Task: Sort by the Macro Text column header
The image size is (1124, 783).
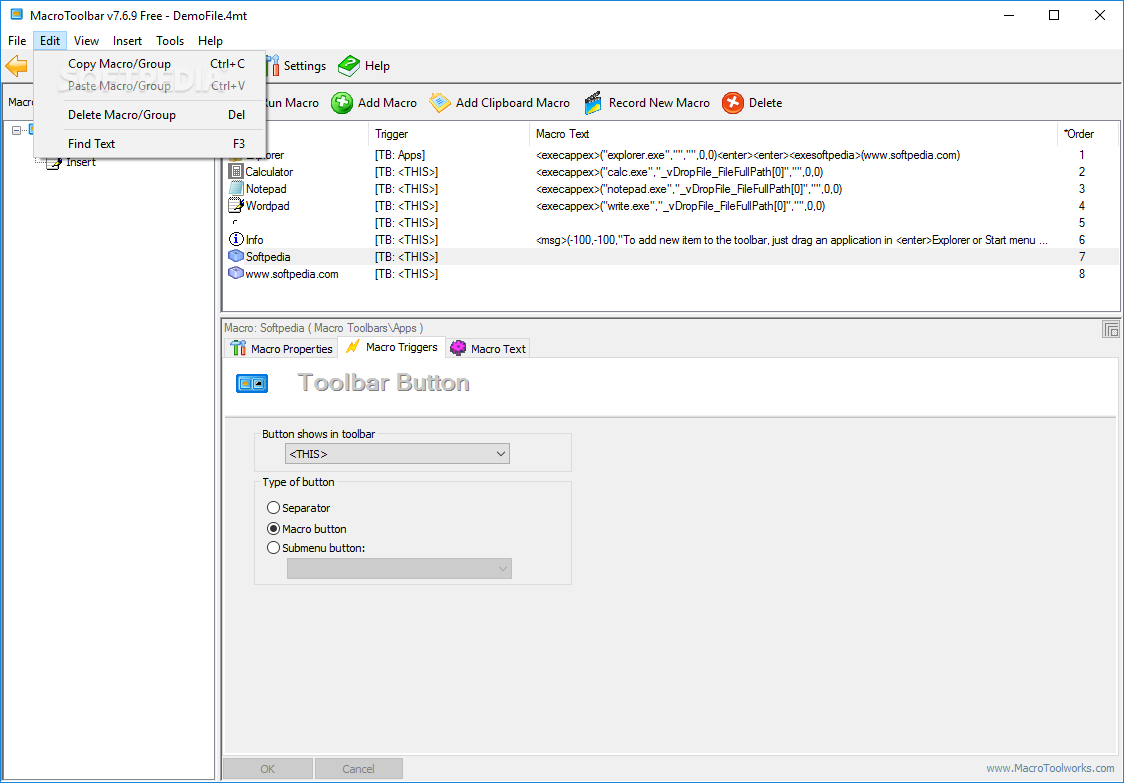Action: (x=794, y=134)
